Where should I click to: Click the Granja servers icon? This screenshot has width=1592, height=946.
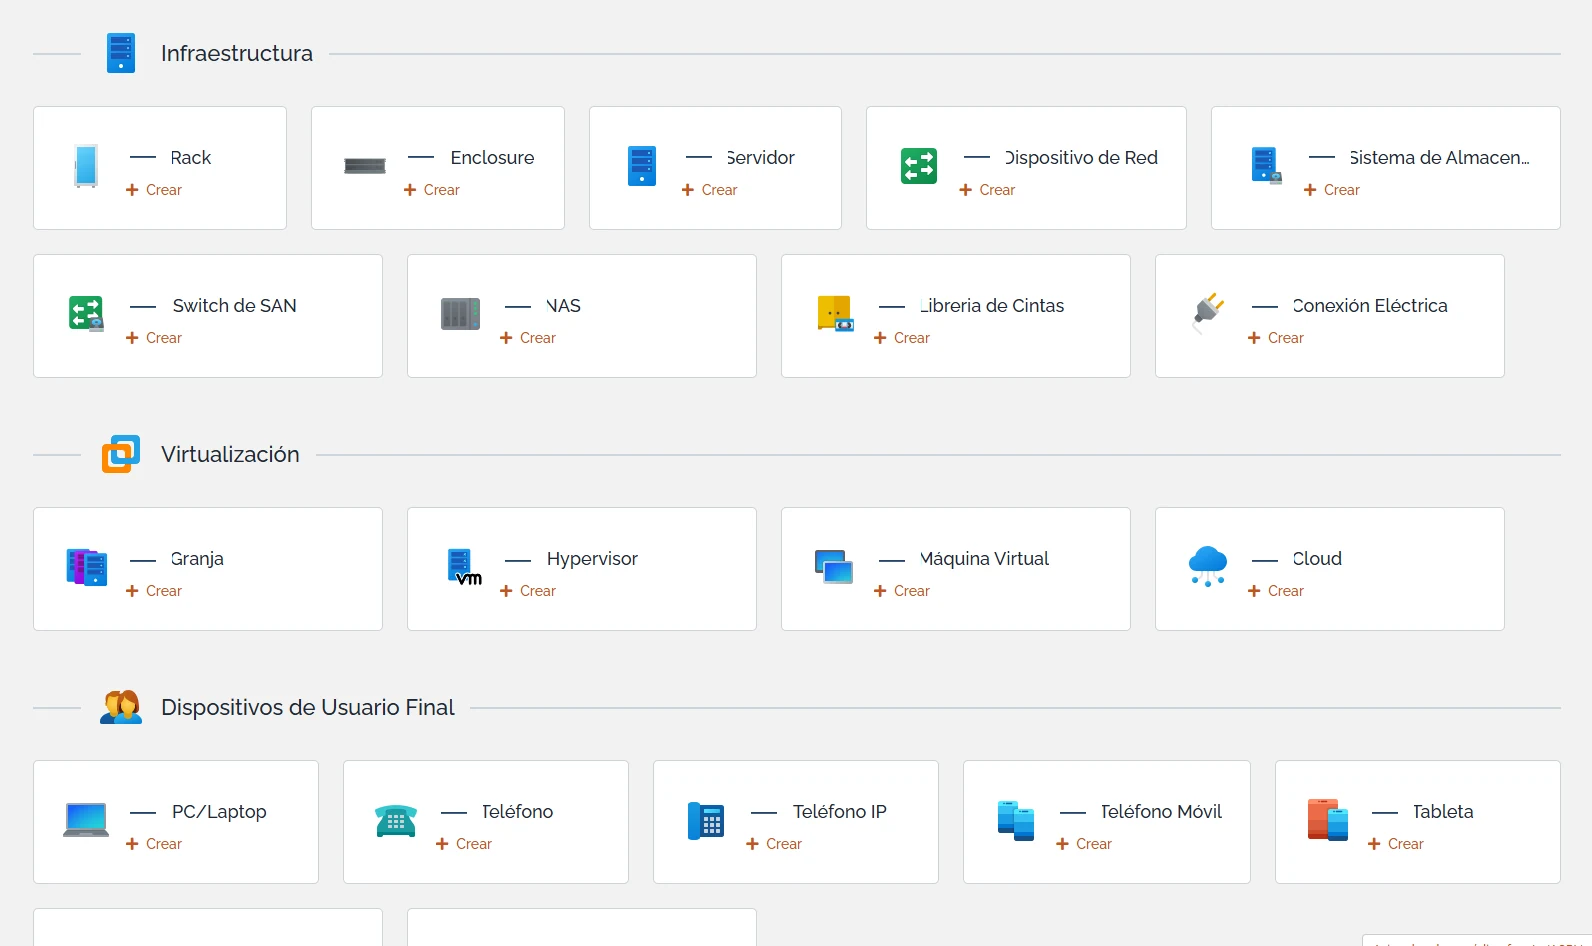pos(87,567)
